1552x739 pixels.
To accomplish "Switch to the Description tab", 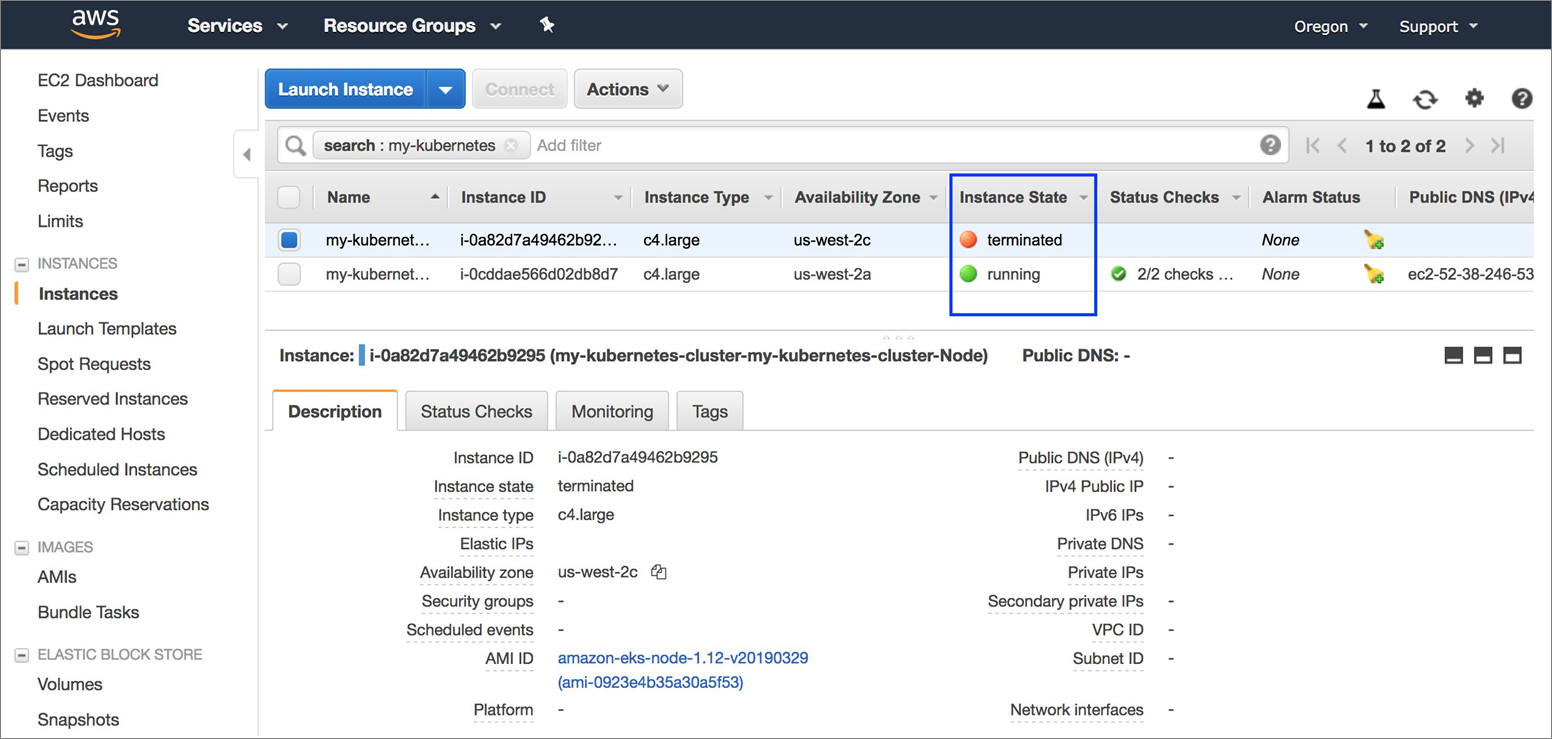I will pyautogui.click(x=335, y=411).
